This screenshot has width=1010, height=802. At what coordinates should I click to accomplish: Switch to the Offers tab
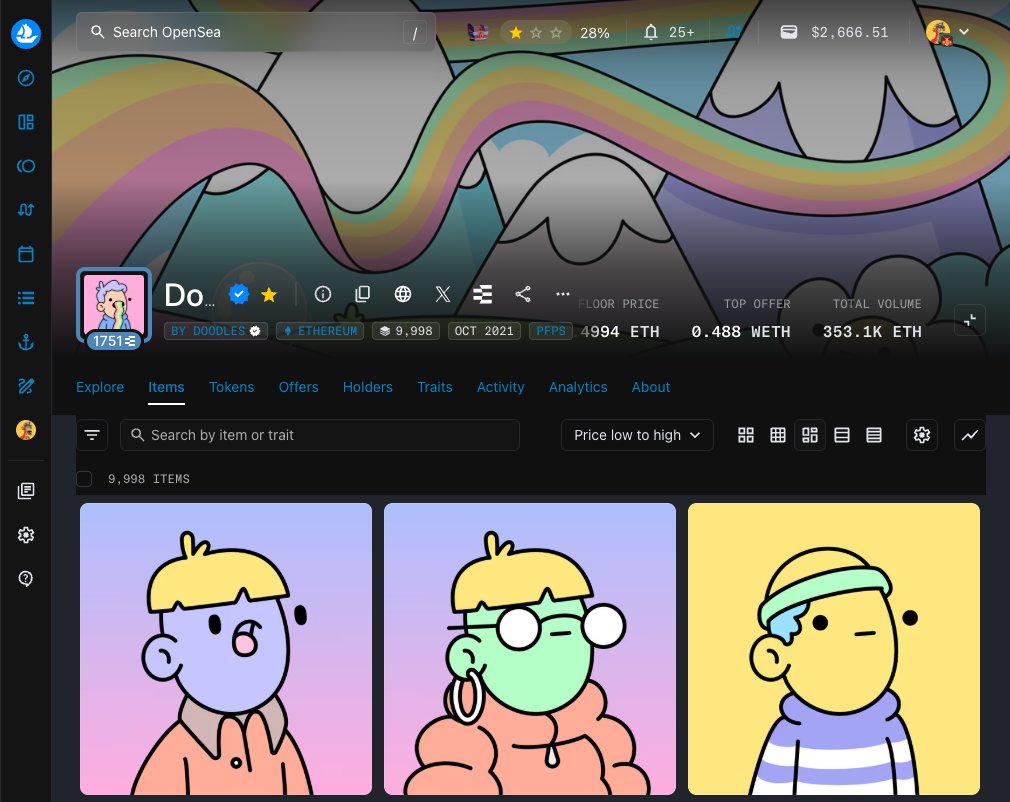298,387
